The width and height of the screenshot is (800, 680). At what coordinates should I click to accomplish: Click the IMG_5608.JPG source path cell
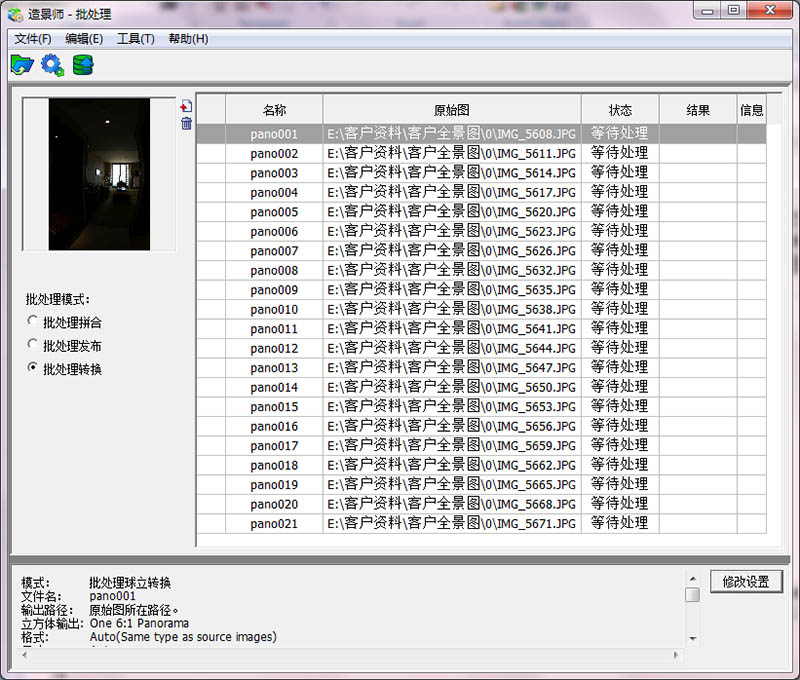tap(452, 134)
